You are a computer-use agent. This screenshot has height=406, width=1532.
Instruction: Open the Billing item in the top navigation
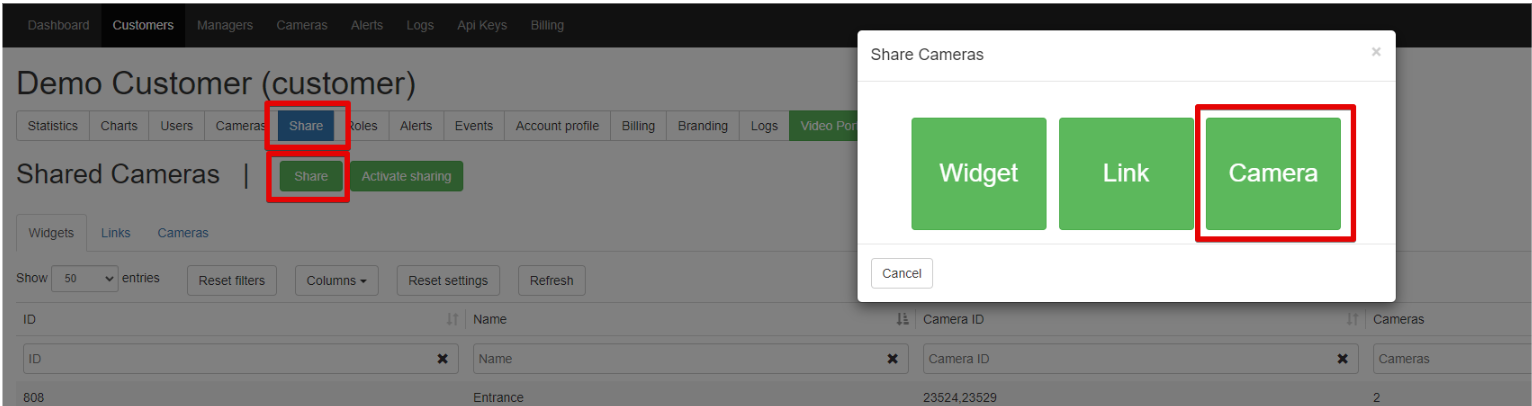pos(547,25)
